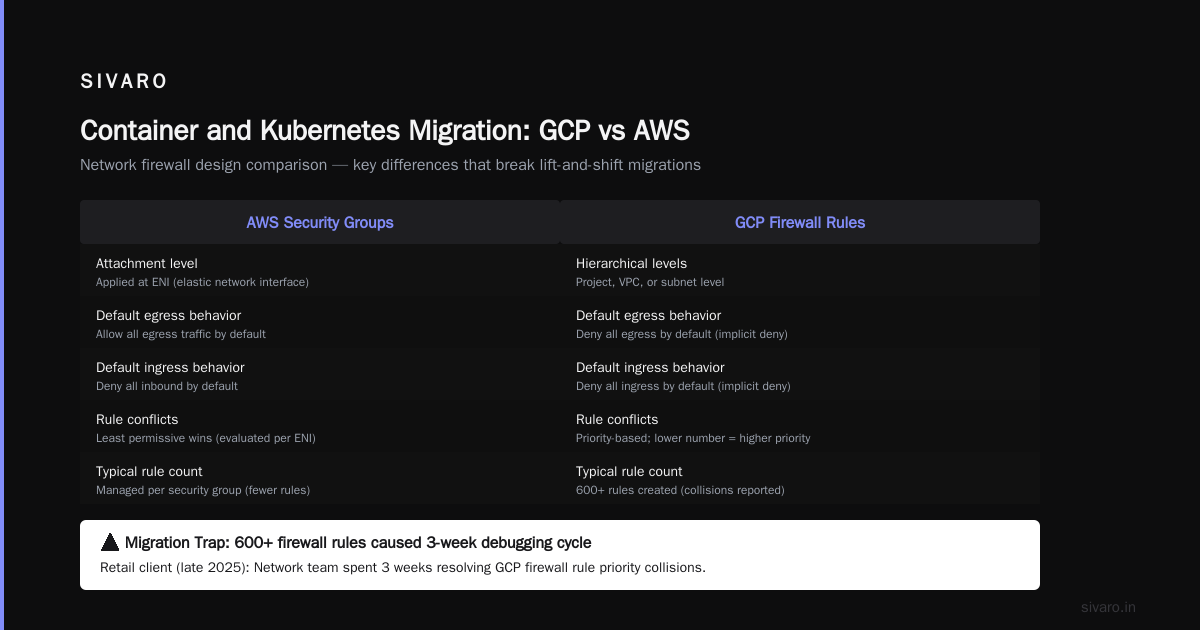This screenshot has height=630, width=1200.
Task: Click the 'Attachment level' row label
Action: click(x=147, y=264)
